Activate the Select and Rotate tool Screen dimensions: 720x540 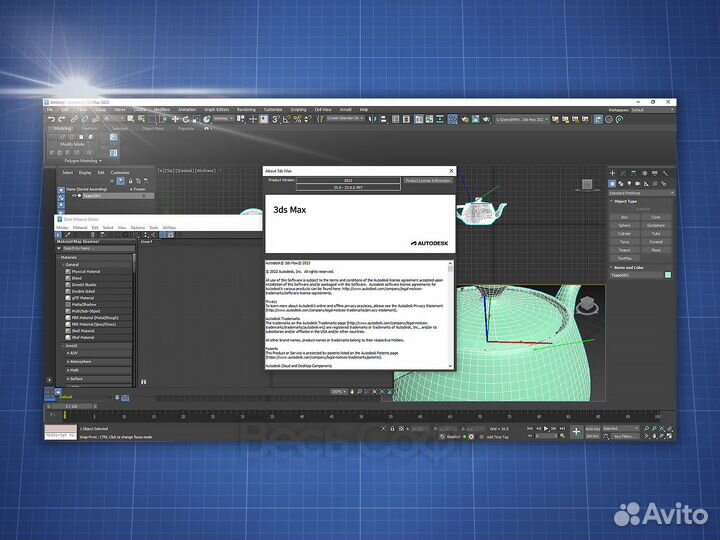click(186, 119)
